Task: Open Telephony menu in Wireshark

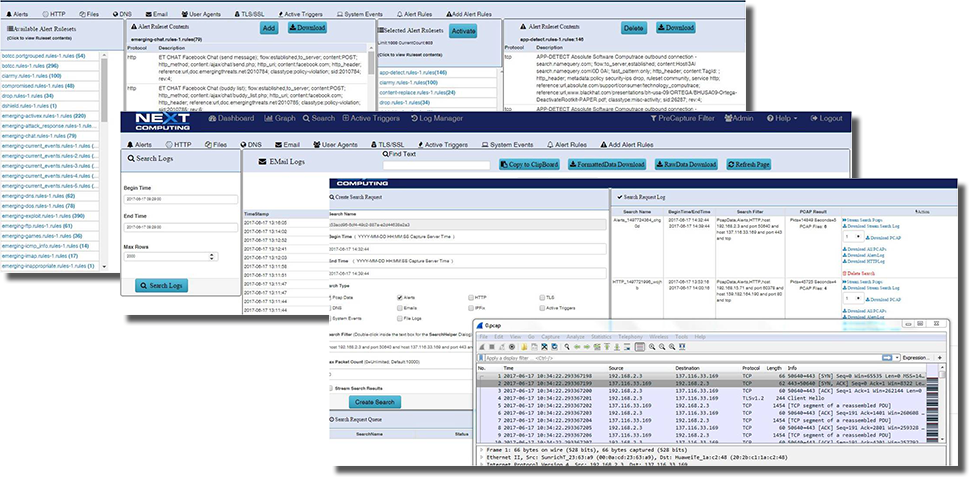Action: [x=630, y=337]
